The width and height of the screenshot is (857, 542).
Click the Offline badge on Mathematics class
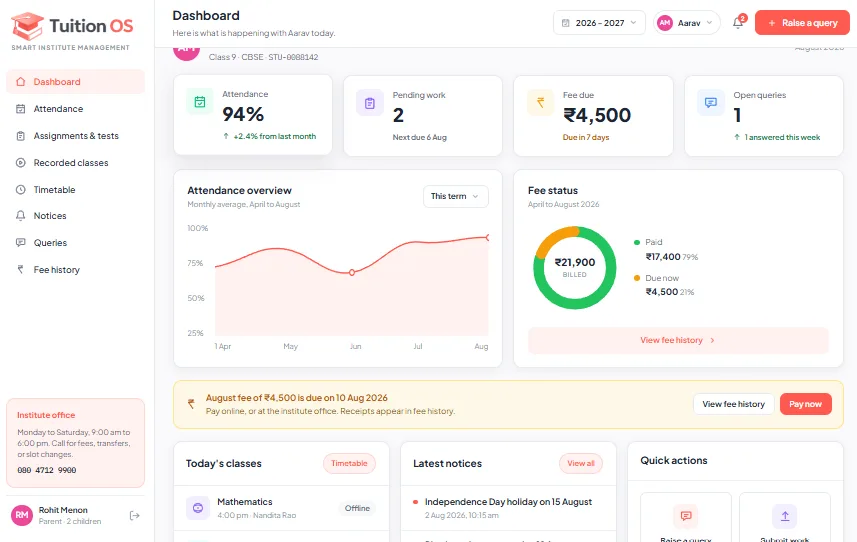[357, 508]
